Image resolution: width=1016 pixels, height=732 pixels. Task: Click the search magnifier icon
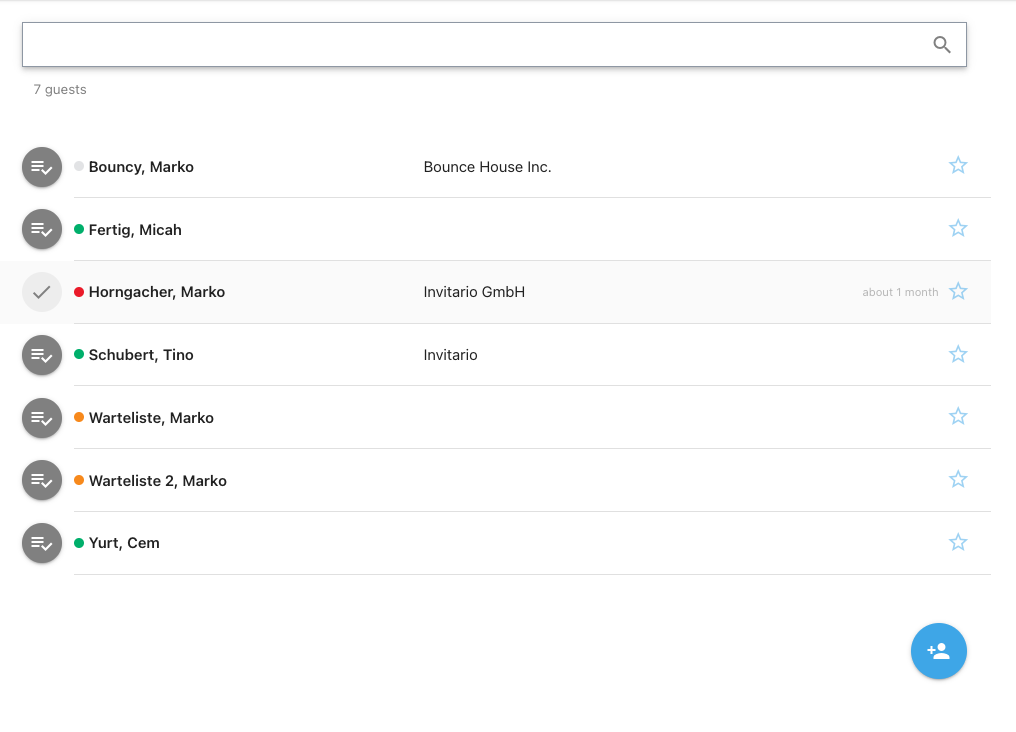(x=941, y=45)
